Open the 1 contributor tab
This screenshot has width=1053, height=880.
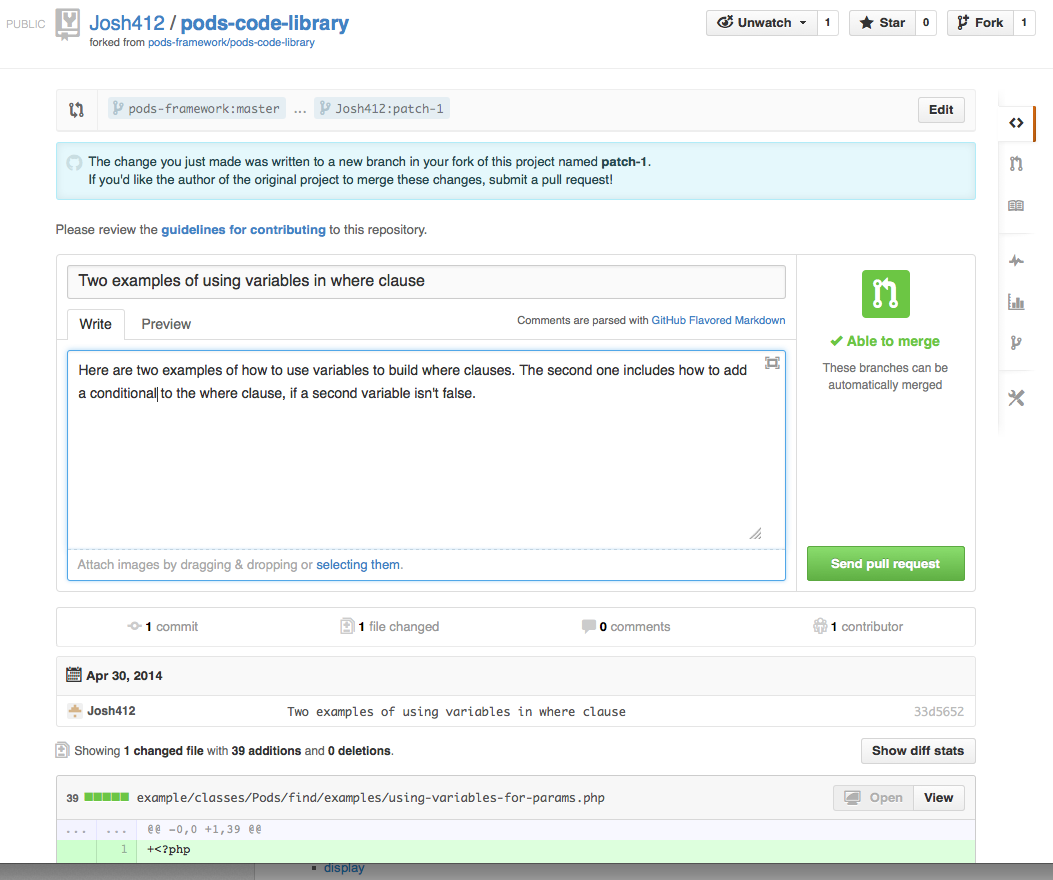pos(858,626)
